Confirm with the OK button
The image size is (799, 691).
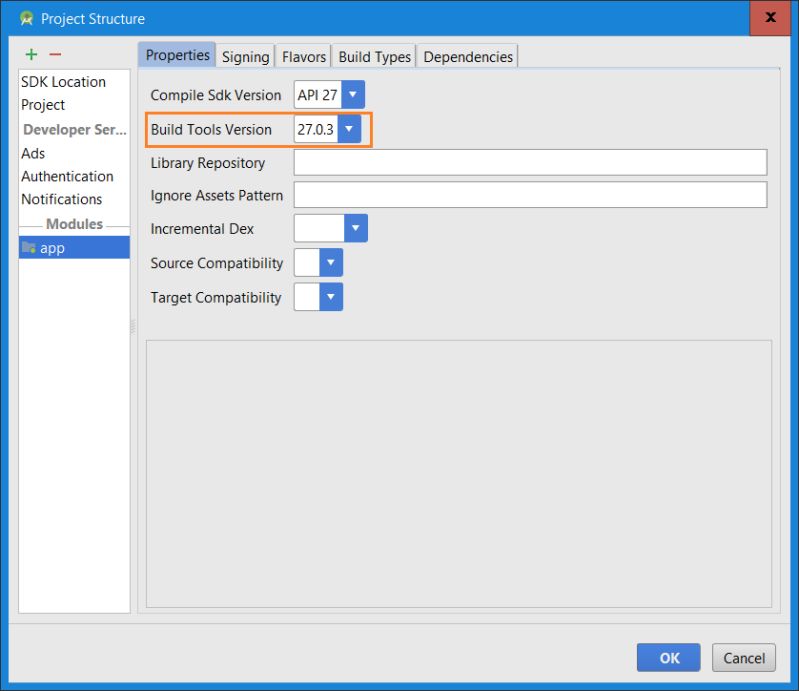669,657
